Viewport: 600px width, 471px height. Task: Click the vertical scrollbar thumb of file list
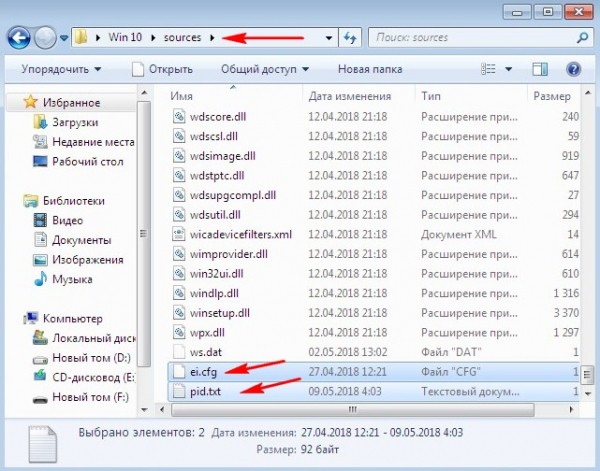tap(587, 374)
